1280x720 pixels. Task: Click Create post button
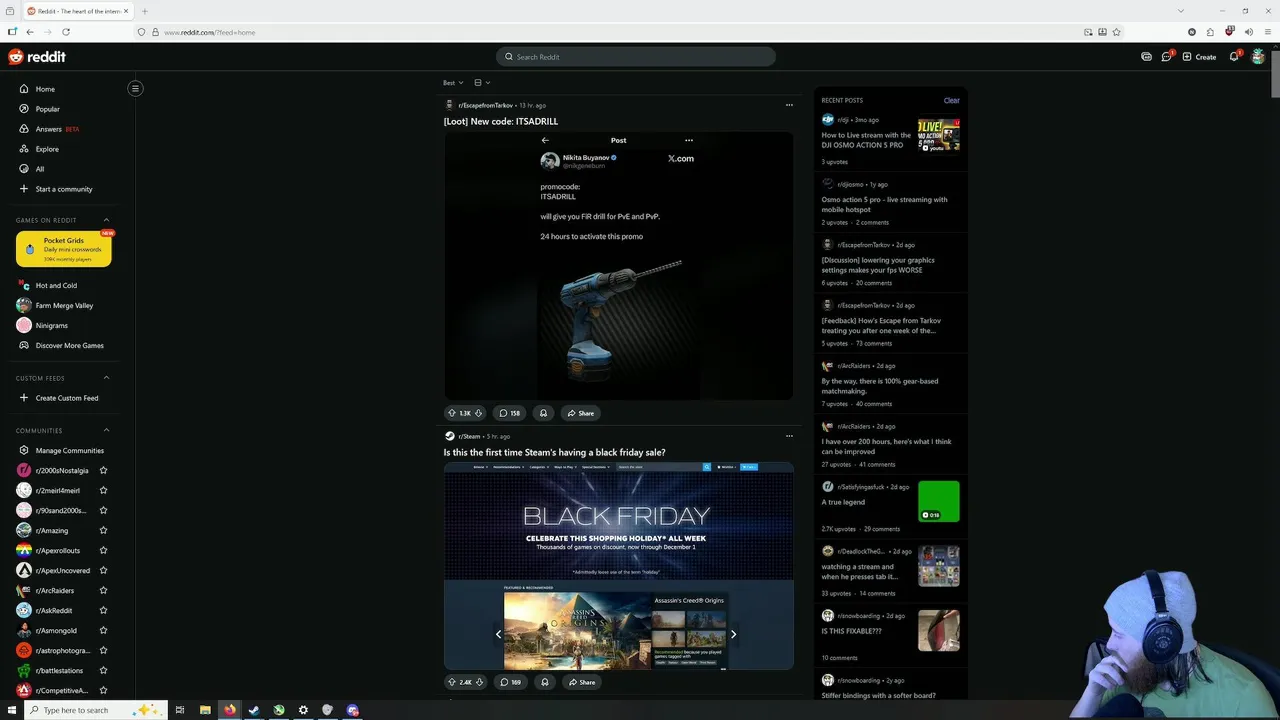point(1199,57)
